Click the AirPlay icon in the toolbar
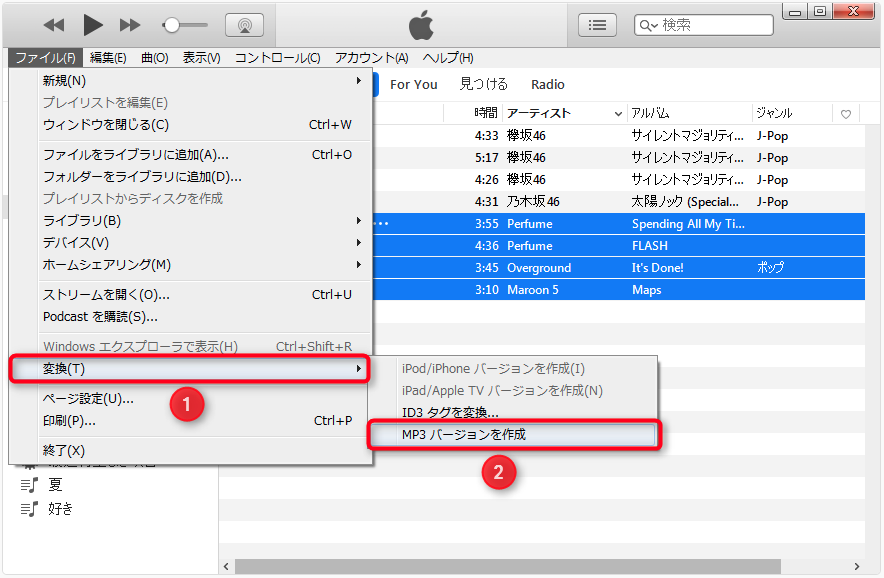Screen dimensions: 884x578 (x=245, y=25)
